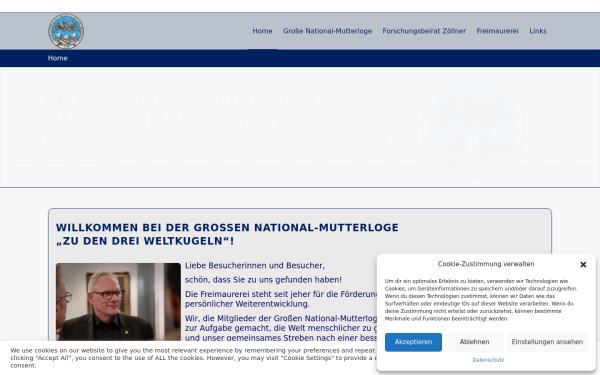
Task: Open Große National-Mutterloge menu
Action: [327, 31]
